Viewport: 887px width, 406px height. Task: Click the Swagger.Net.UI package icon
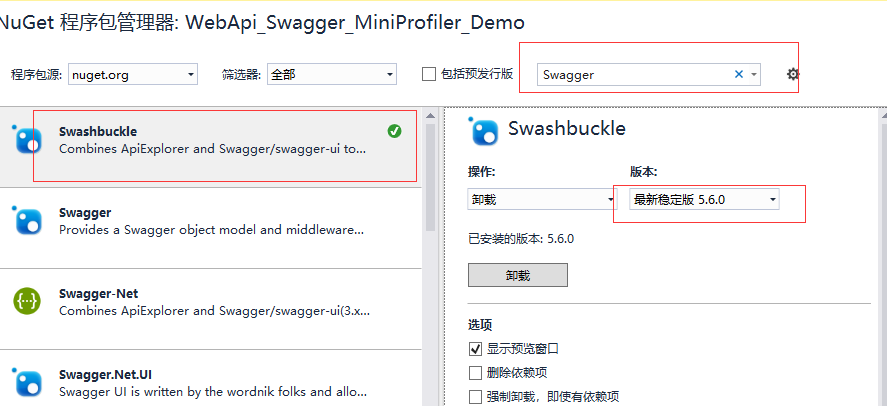[x=27, y=383]
